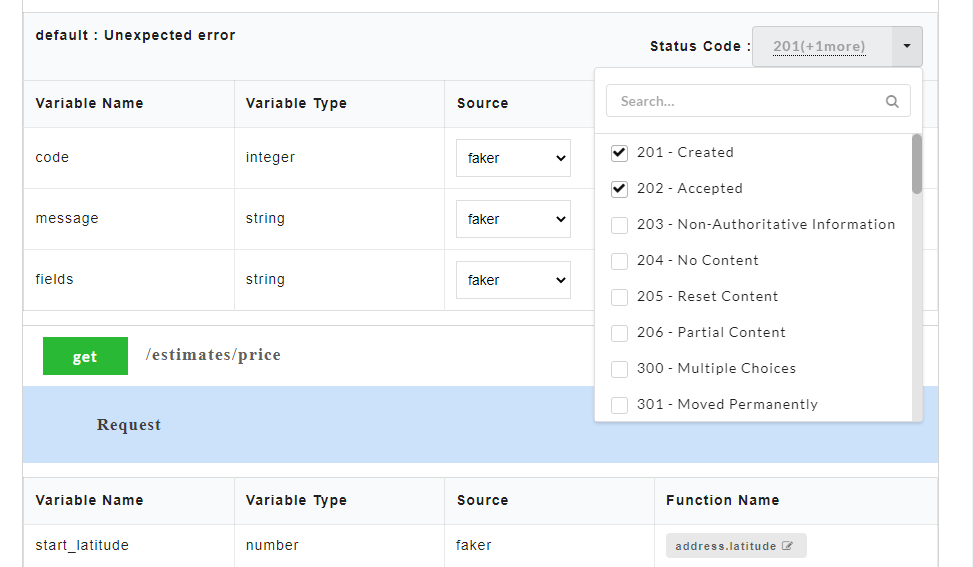Click the 'default : Unexpected error' heading
The height and width of the screenshot is (567, 973).
click(x=135, y=35)
